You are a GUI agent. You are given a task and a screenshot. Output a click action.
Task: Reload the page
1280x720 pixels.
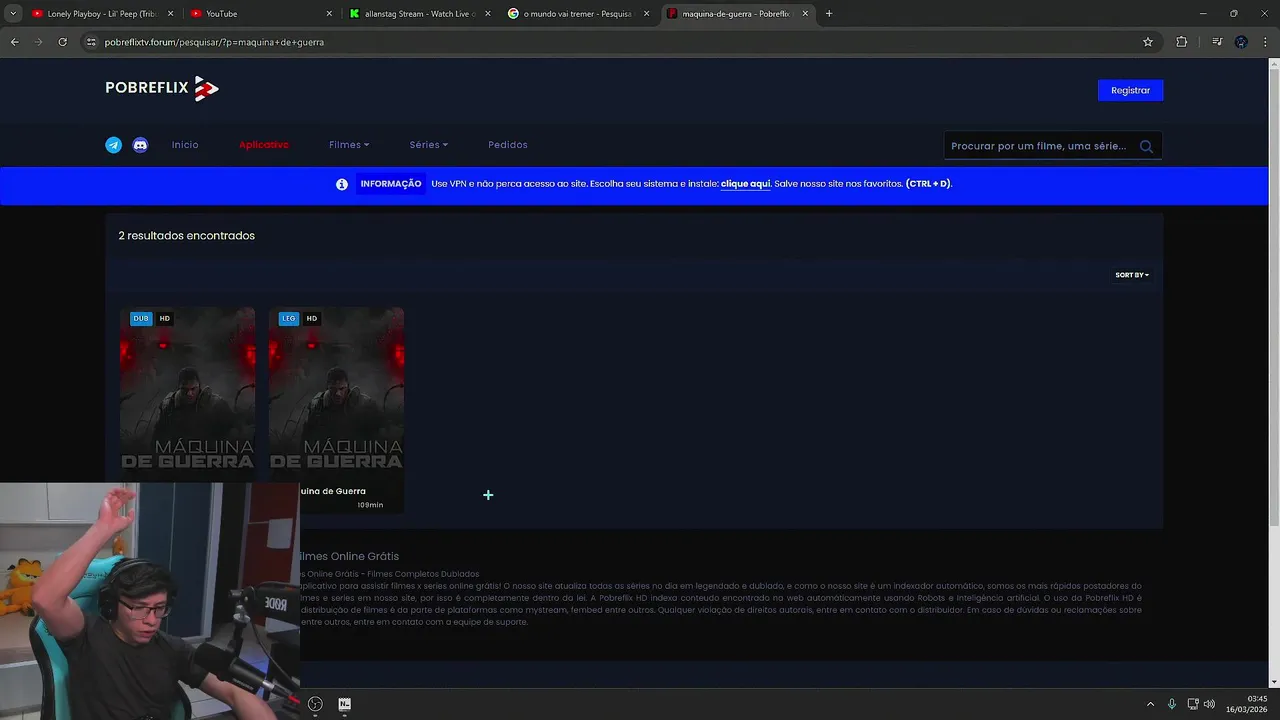62,42
